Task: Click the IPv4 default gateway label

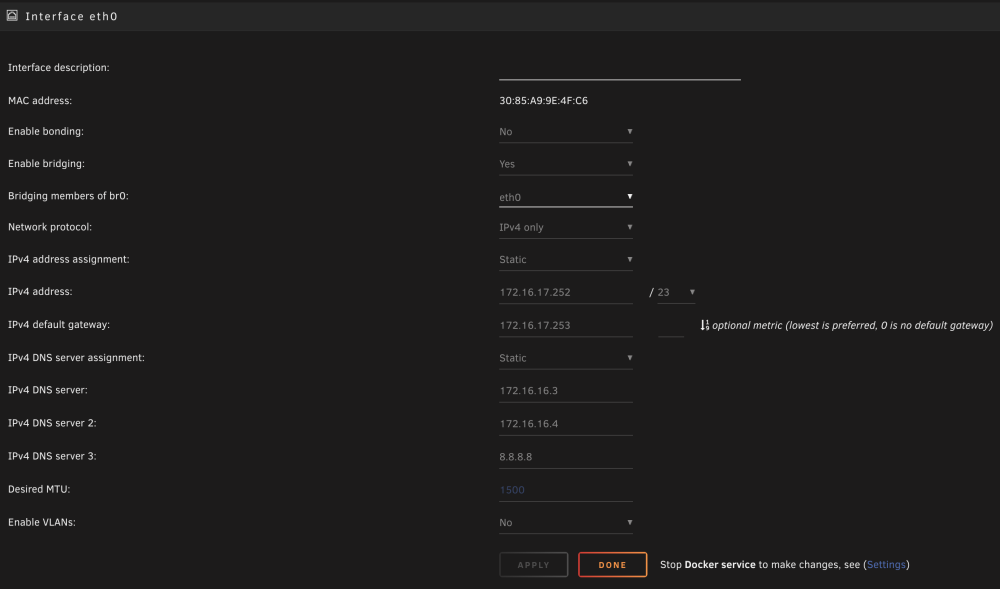Action: pos(59,324)
